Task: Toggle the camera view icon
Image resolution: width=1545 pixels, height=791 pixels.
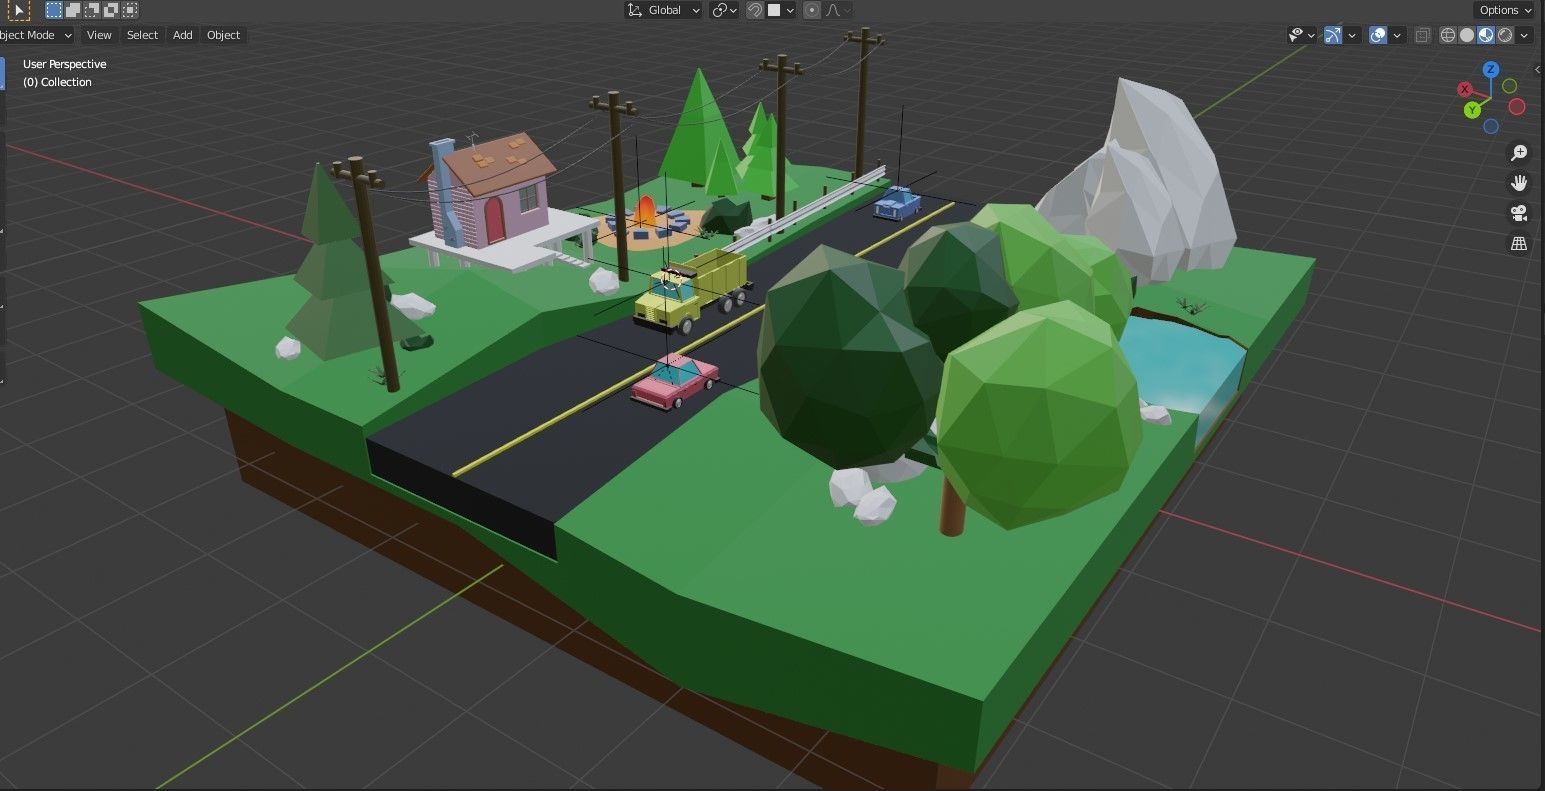Action: click(1519, 212)
